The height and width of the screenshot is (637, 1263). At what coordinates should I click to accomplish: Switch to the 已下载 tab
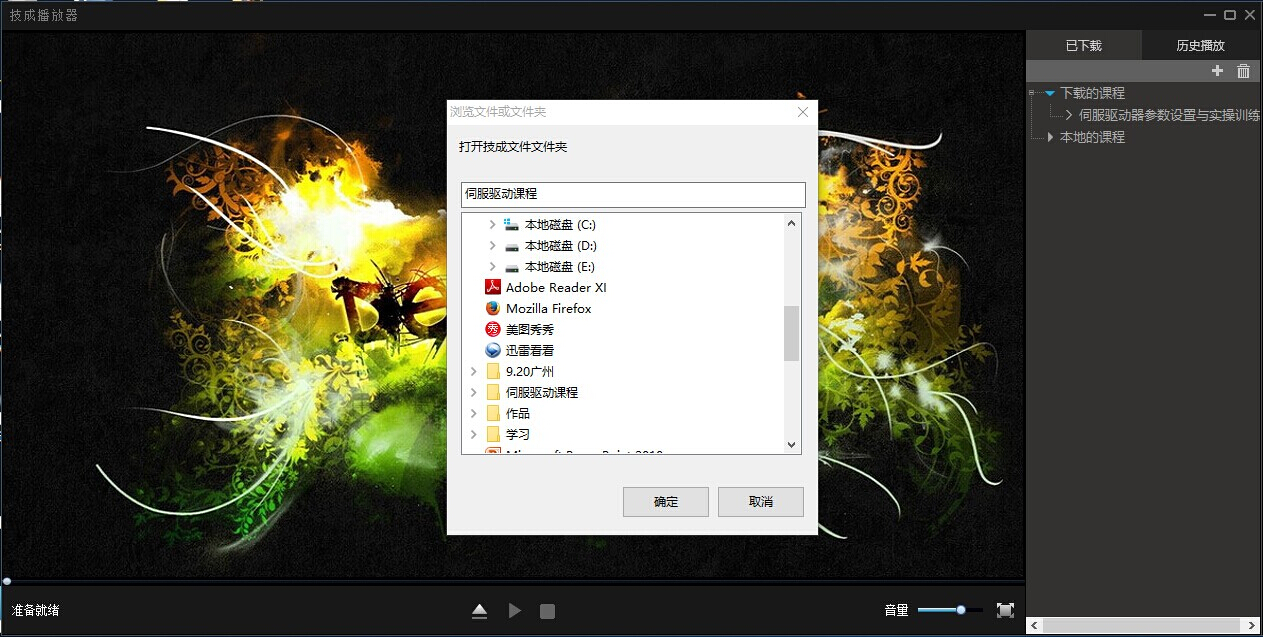point(1083,46)
